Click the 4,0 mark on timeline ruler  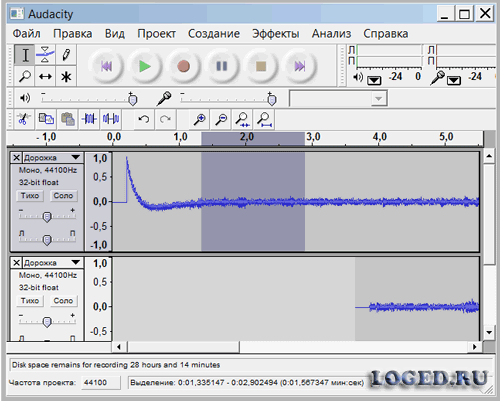[x=379, y=137]
